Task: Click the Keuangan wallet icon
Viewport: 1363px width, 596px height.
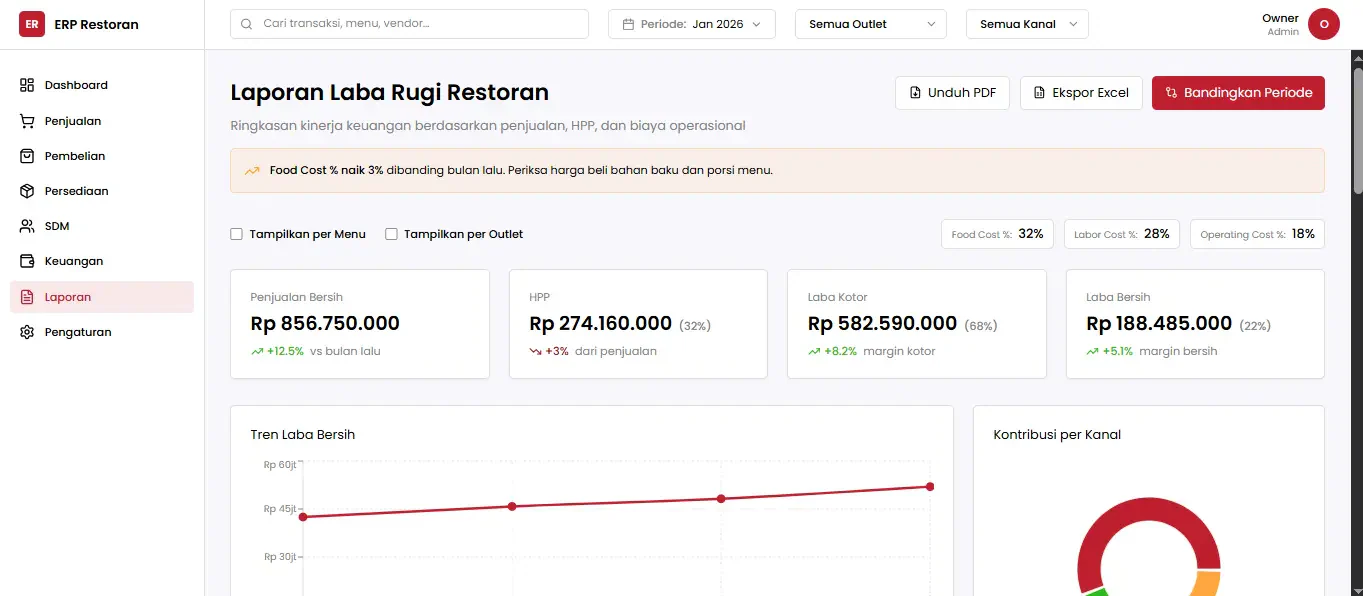Action: pyautogui.click(x=27, y=261)
